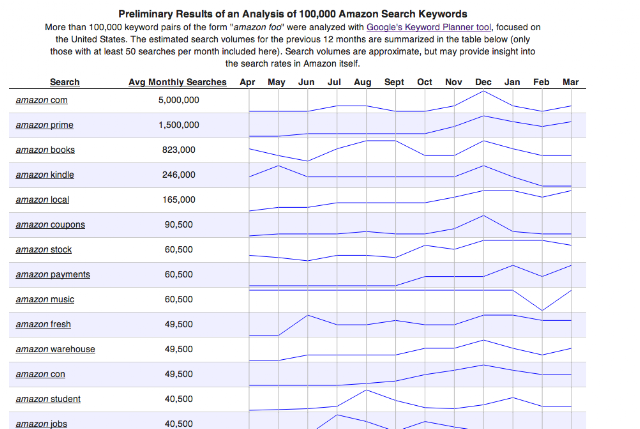The image size is (640, 429).
Task: Select the 5,000,000 value for amazon com
Action: [x=179, y=100]
